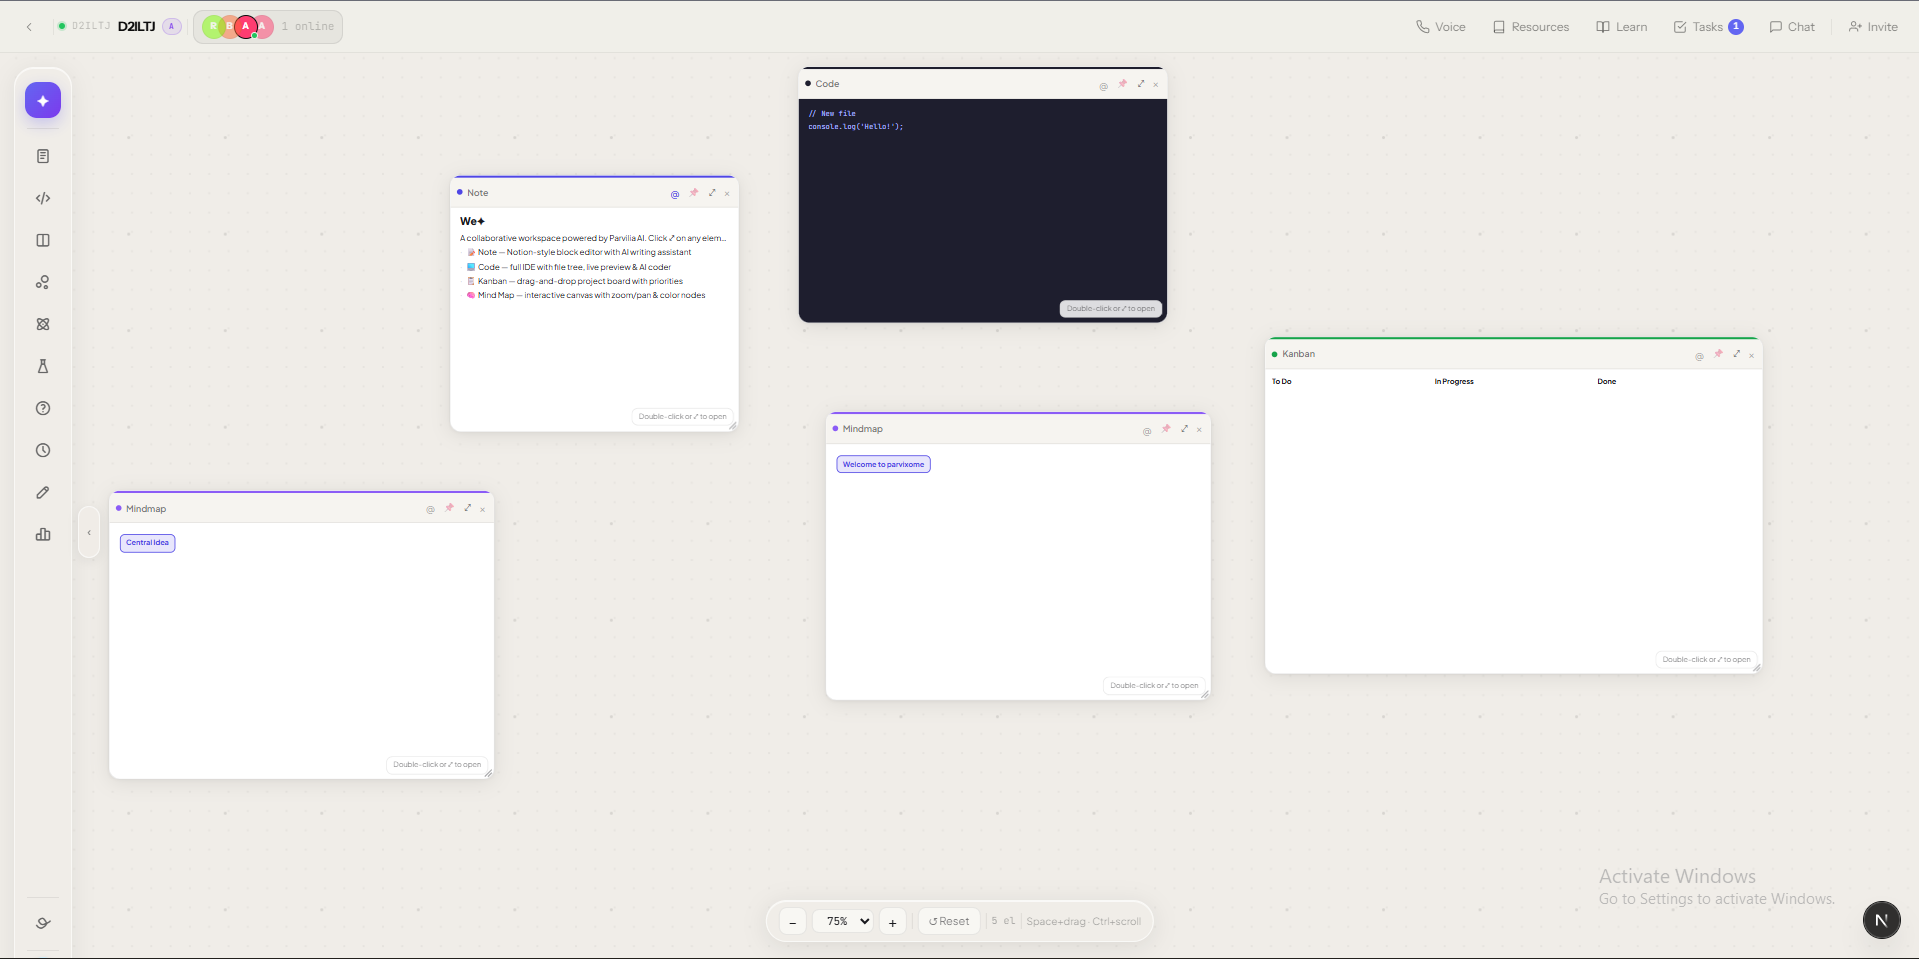Open the Chat panel

coord(1792,27)
